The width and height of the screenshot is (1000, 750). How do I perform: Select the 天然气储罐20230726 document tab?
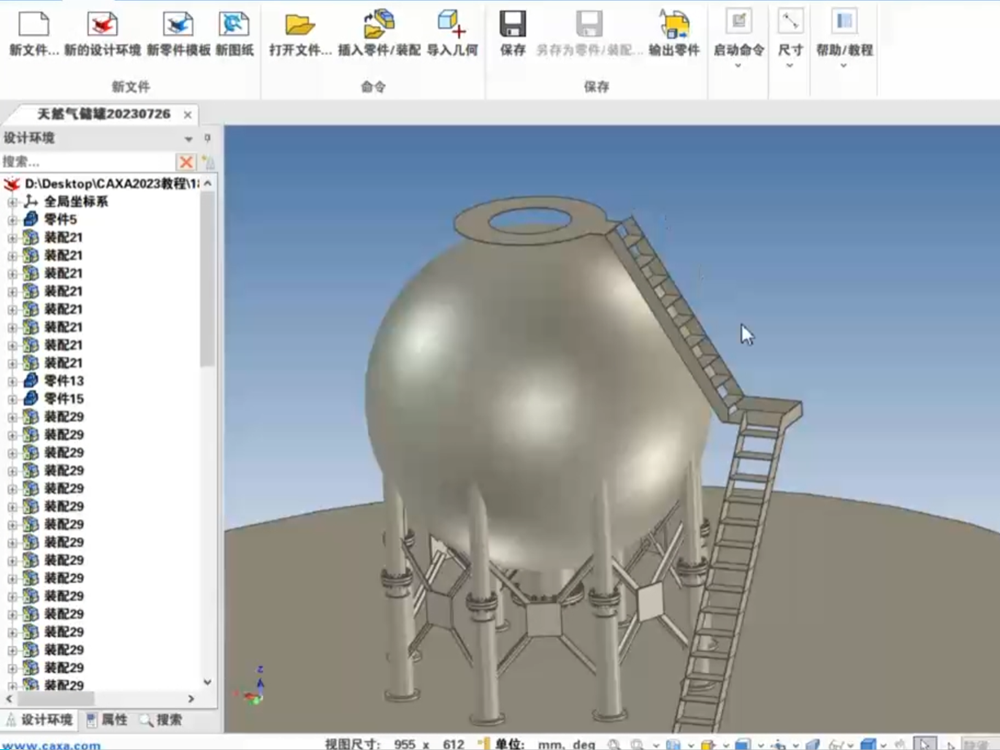pos(103,114)
